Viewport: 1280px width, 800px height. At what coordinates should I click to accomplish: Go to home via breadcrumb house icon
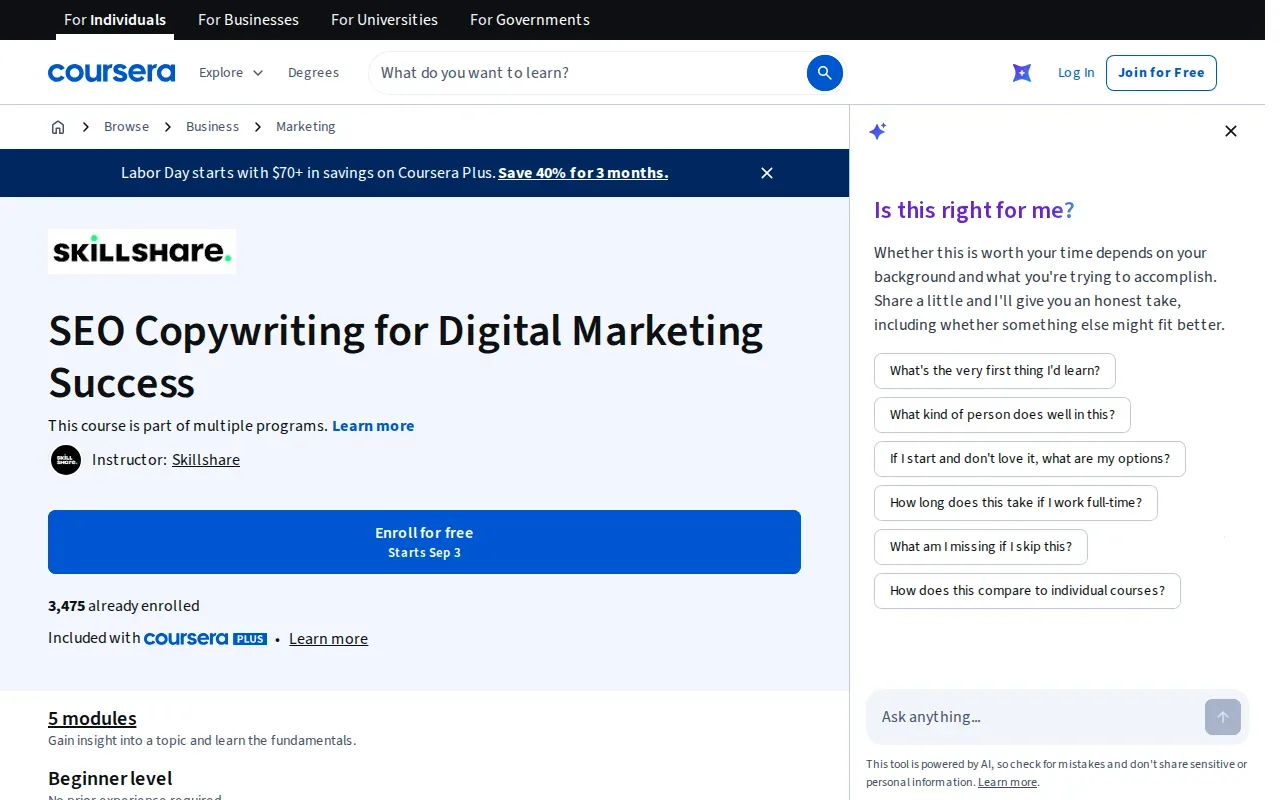pos(58,127)
